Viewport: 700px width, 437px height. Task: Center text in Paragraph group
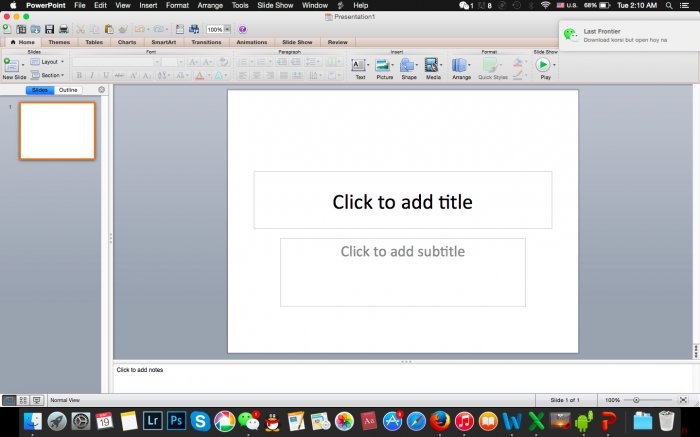[x=256, y=75]
